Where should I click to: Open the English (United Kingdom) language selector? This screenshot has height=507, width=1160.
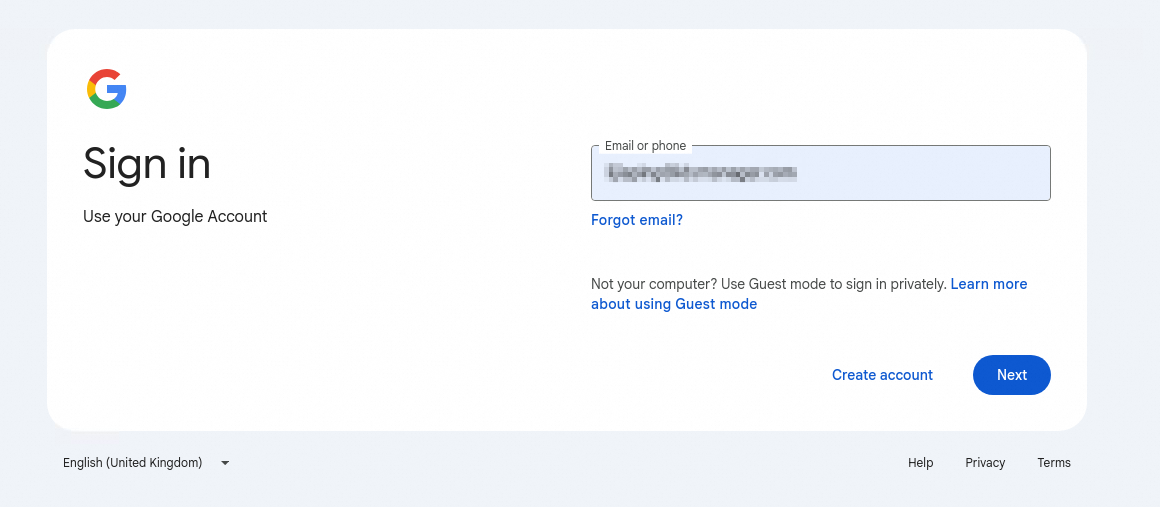pos(146,463)
